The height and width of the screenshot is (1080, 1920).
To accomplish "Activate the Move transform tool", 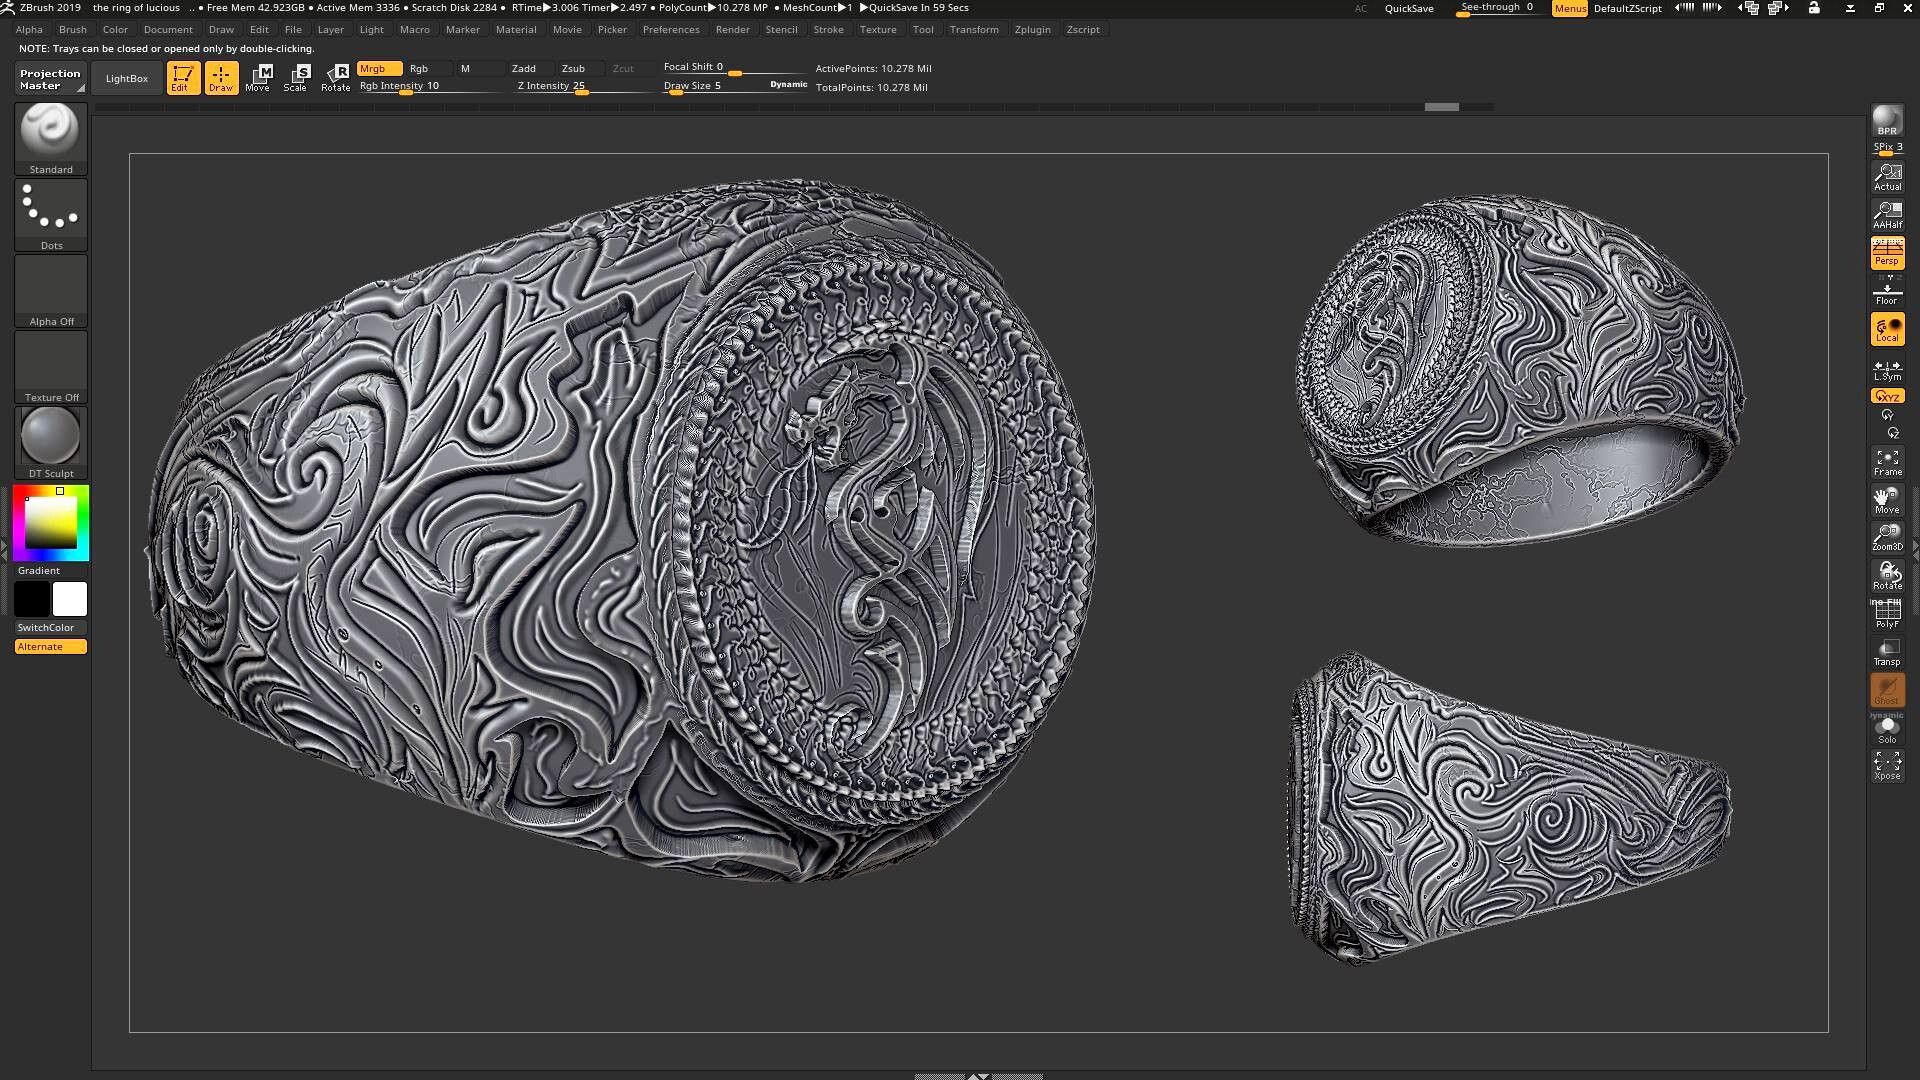I will (258, 77).
